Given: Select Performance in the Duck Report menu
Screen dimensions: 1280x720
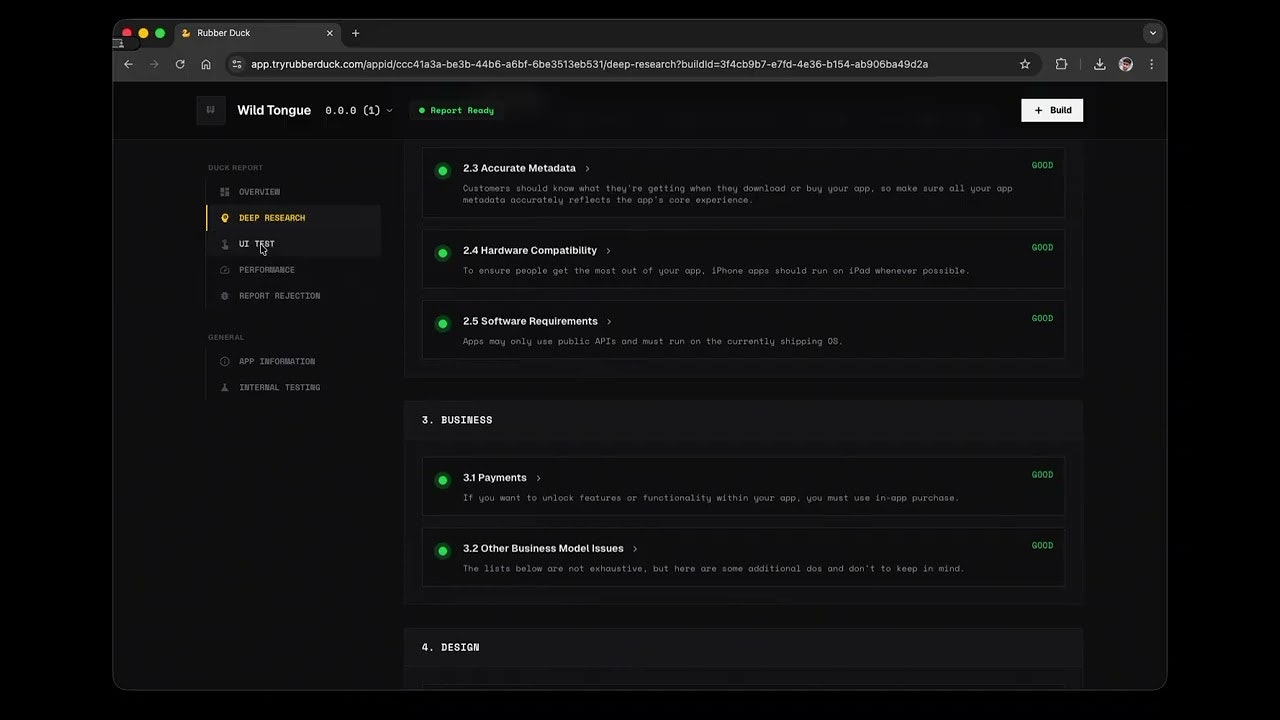Looking at the screenshot, I should pyautogui.click(x=267, y=269).
